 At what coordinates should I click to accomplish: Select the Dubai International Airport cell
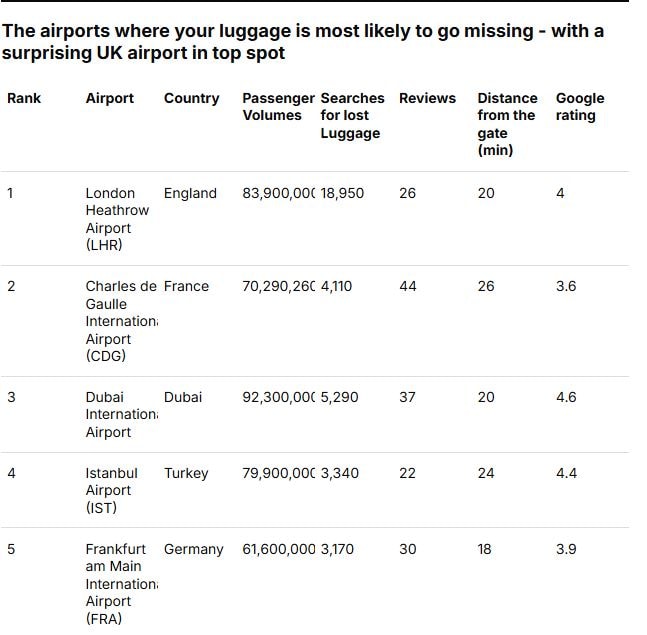[x=120, y=414]
